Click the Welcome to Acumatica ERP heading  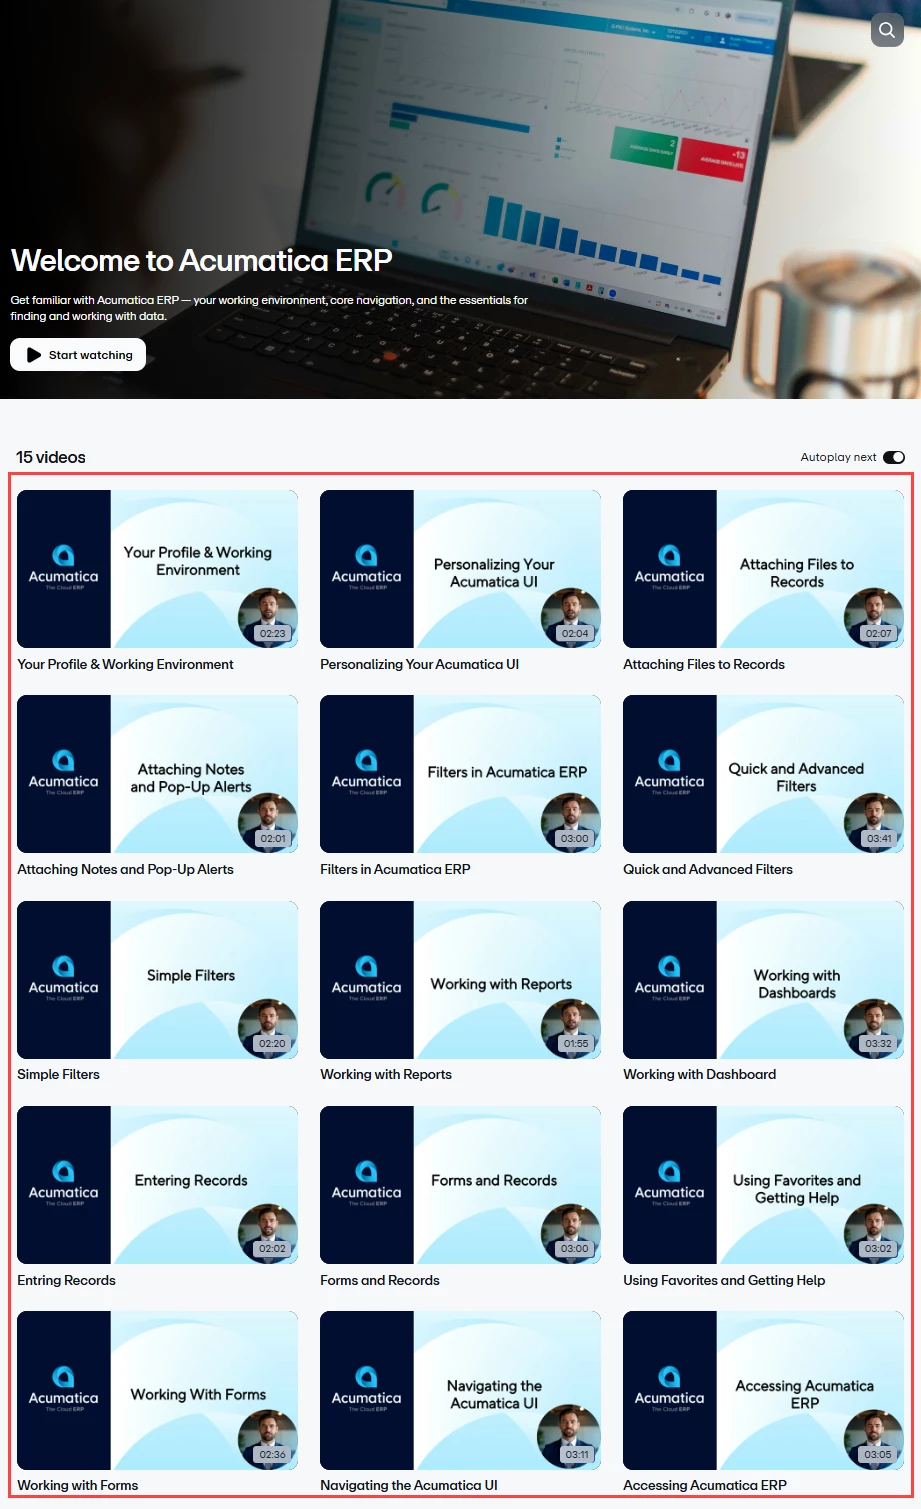coord(201,260)
